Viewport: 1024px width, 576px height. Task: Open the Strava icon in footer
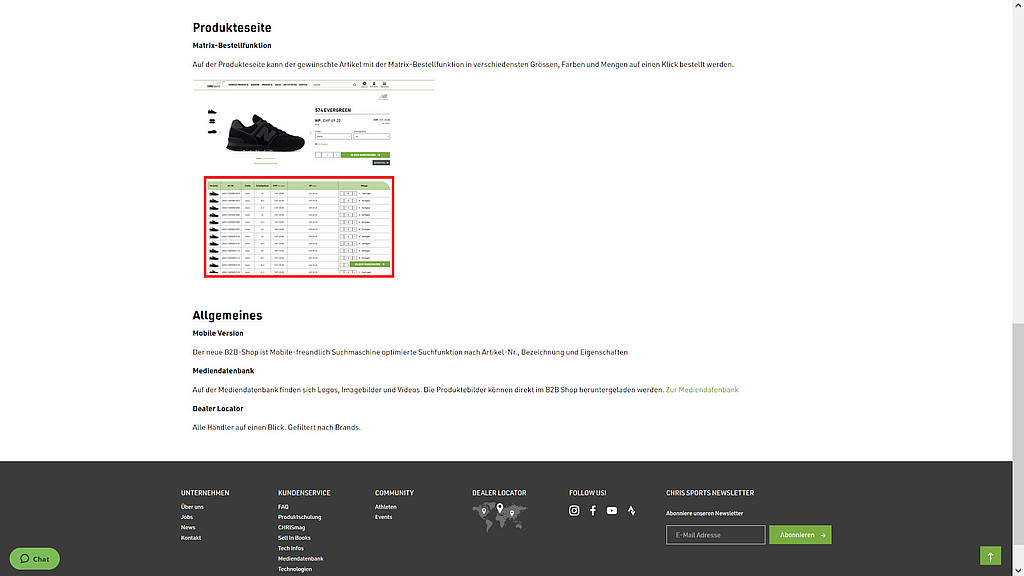click(x=631, y=511)
